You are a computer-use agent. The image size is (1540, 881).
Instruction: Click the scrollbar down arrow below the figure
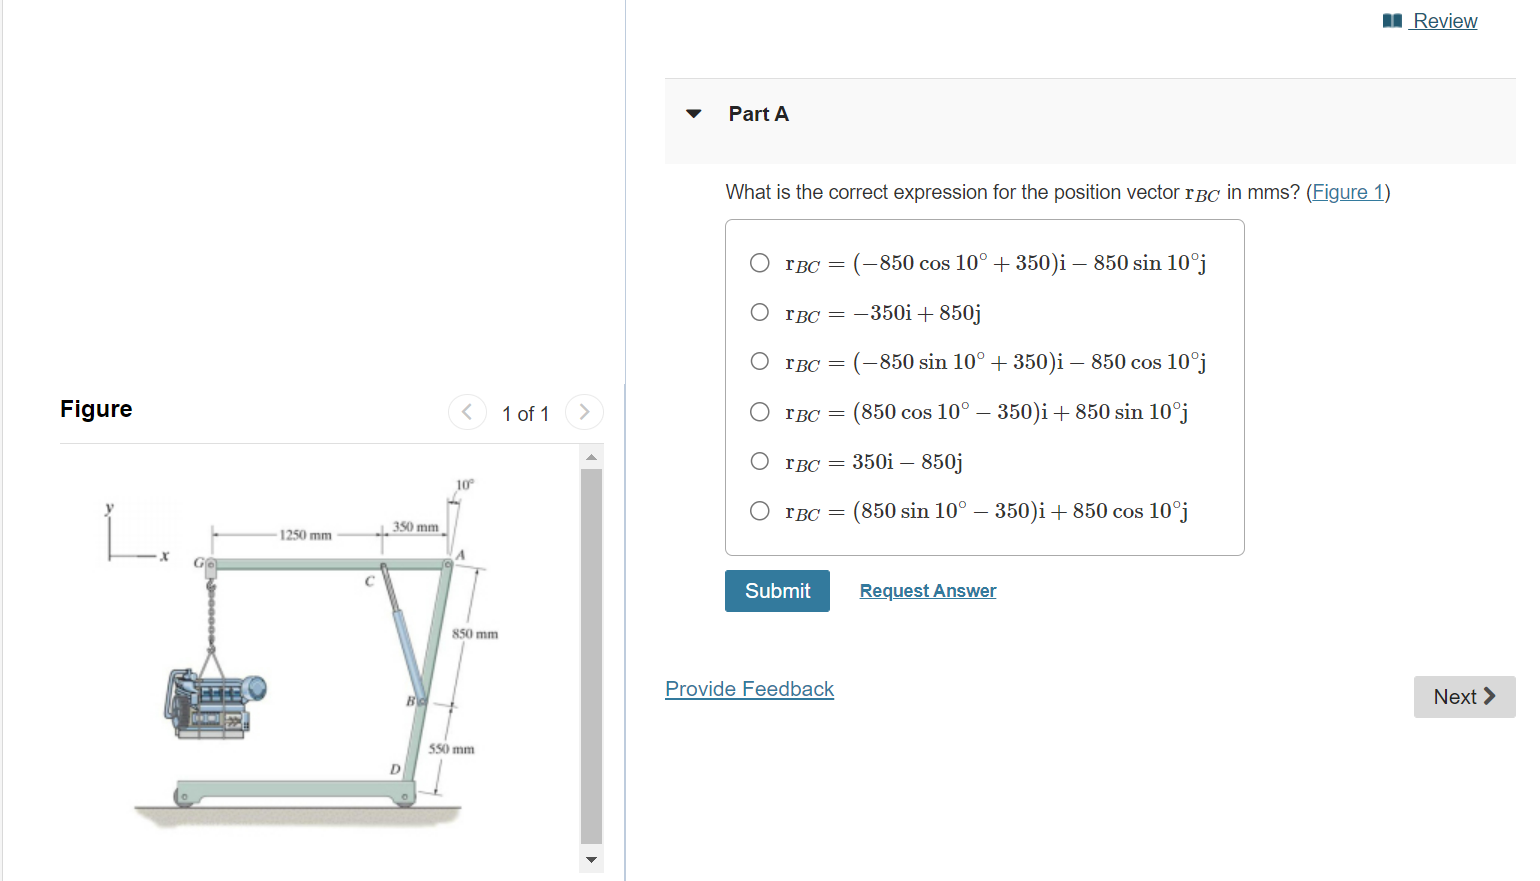[x=591, y=860]
